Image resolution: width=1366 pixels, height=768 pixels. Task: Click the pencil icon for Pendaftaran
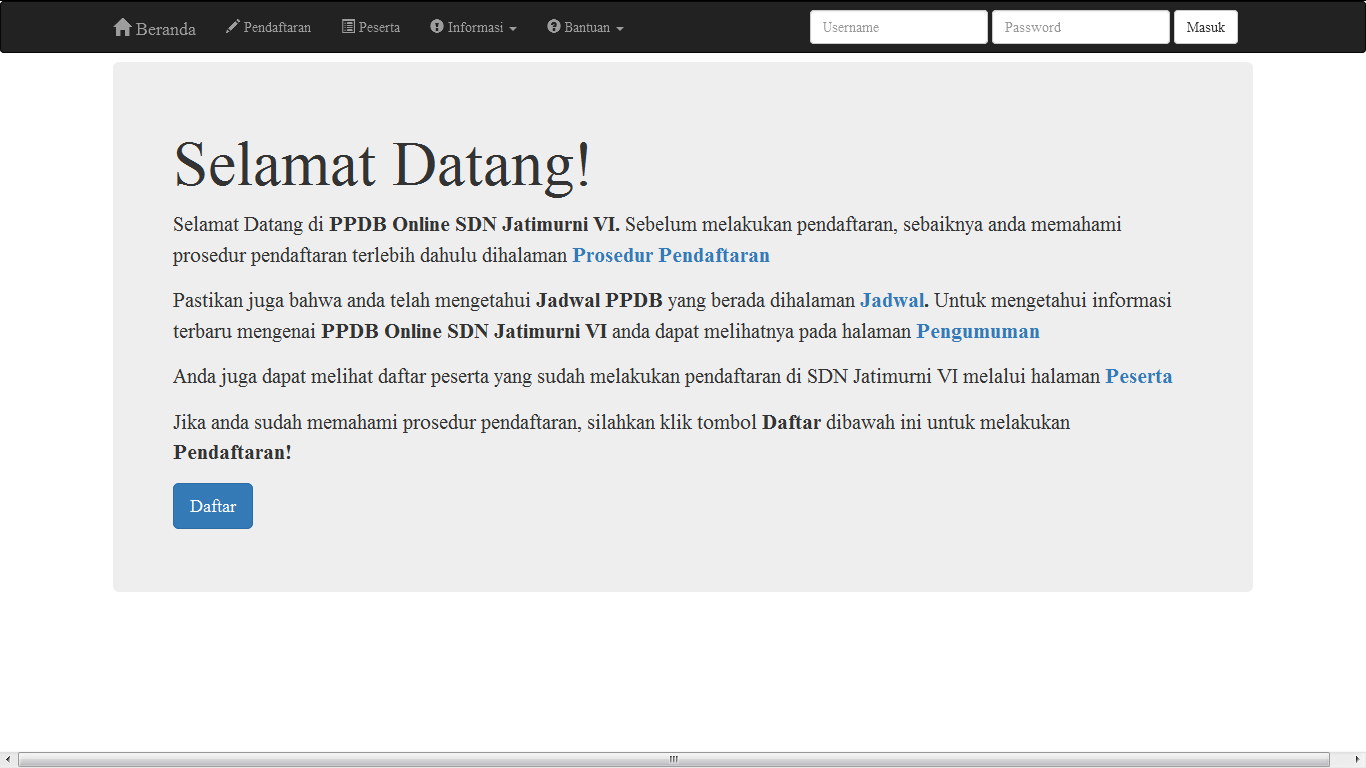click(232, 26)
